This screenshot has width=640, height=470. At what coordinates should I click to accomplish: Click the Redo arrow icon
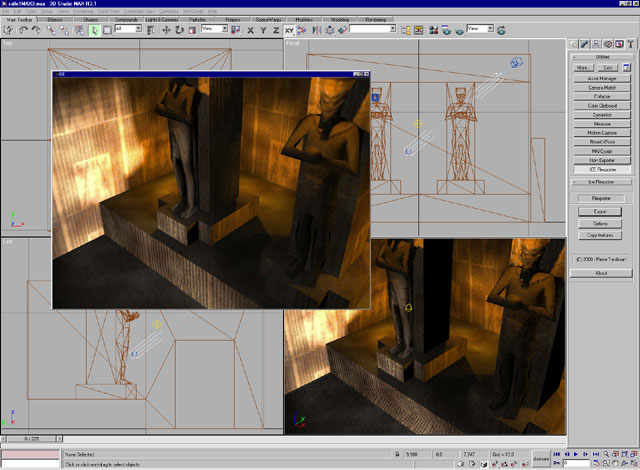36,30
